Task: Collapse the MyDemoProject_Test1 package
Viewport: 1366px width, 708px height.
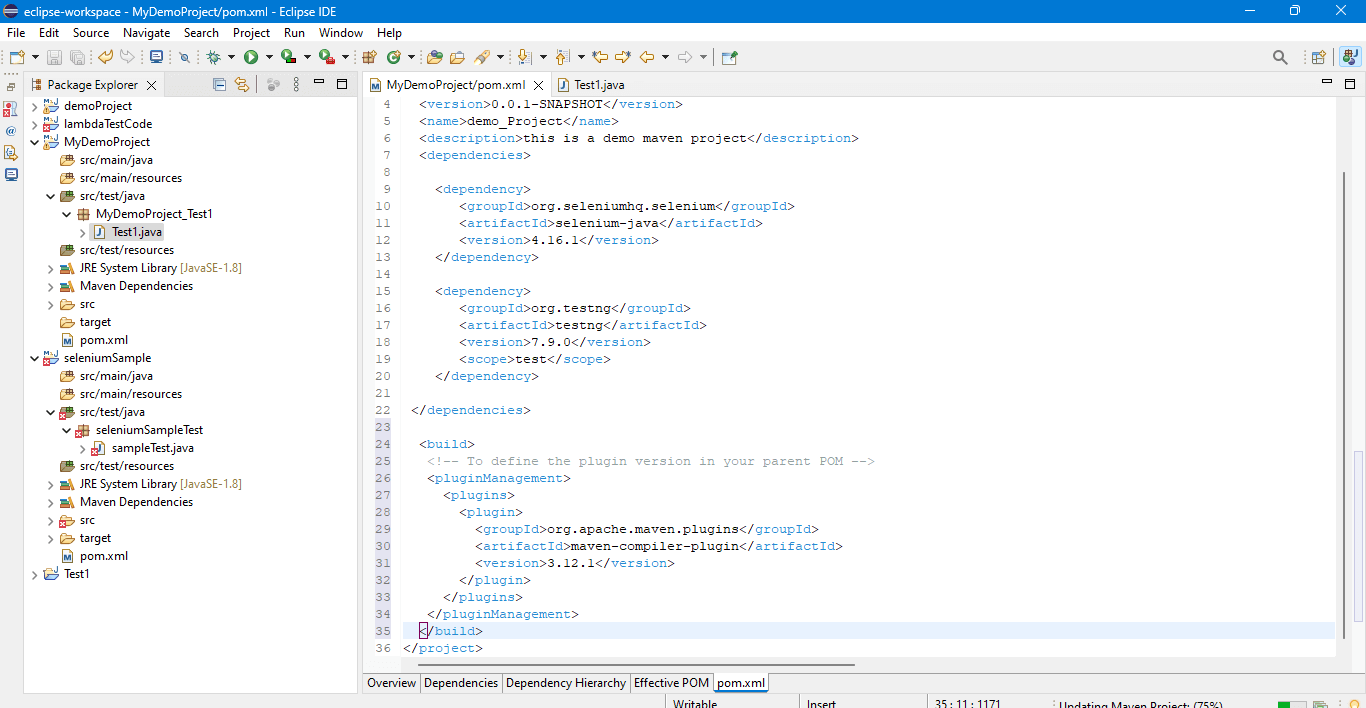Action: [x=67, y=214]
